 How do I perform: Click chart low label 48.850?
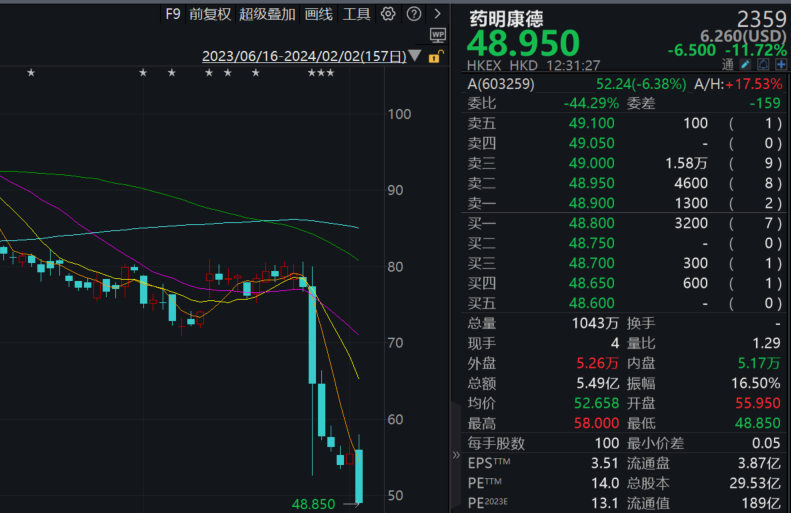click(x=313, y=504)
